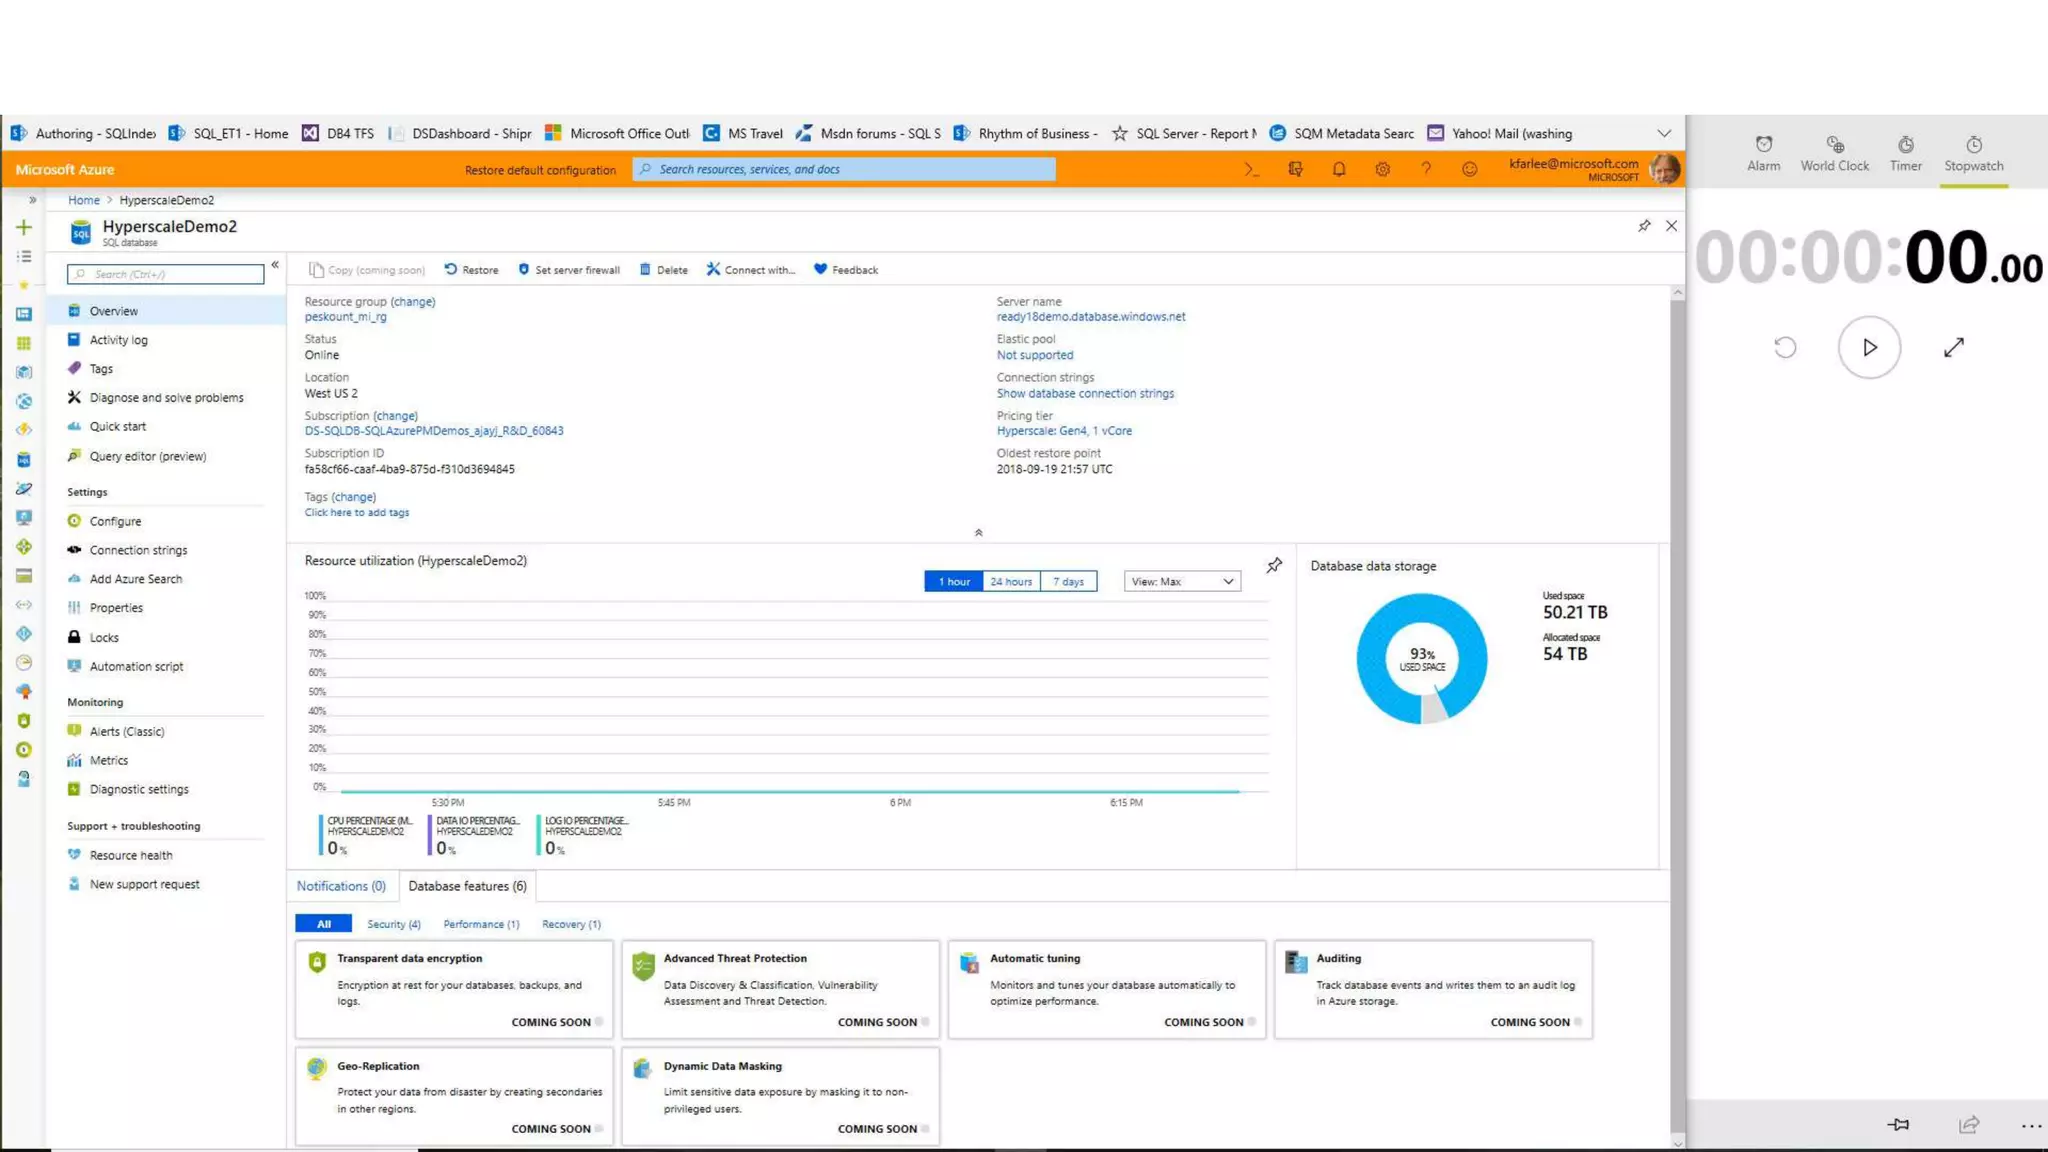
Task: Click Connect with... in the toolbar
Action: pos(750,270)
